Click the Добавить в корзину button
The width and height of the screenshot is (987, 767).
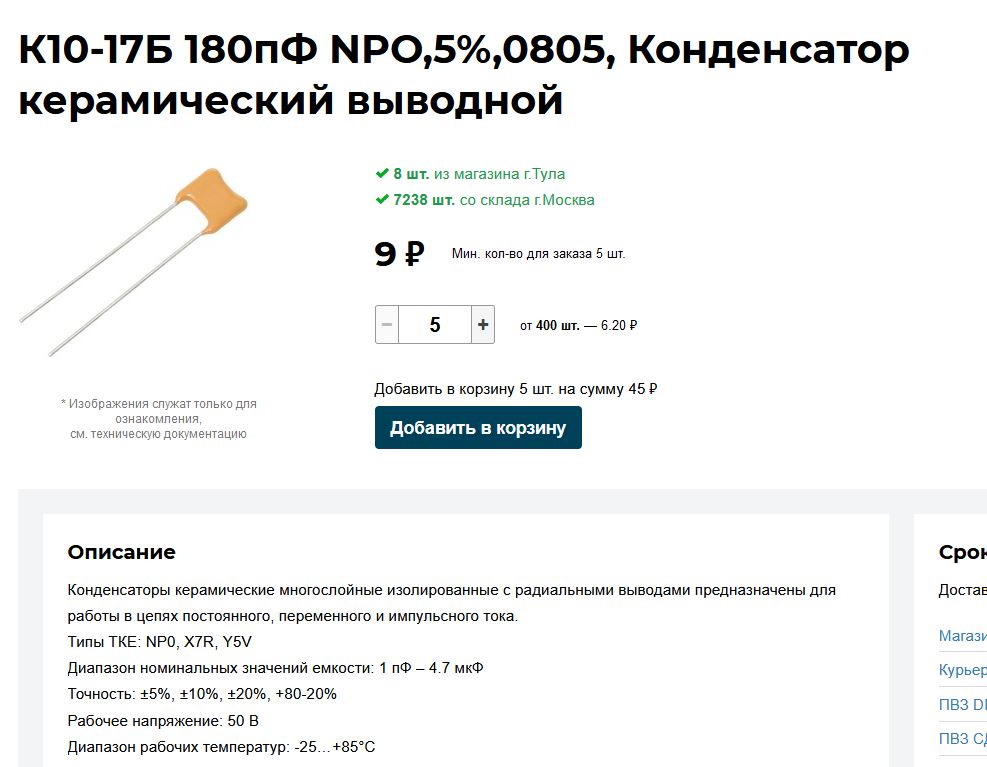478,428
